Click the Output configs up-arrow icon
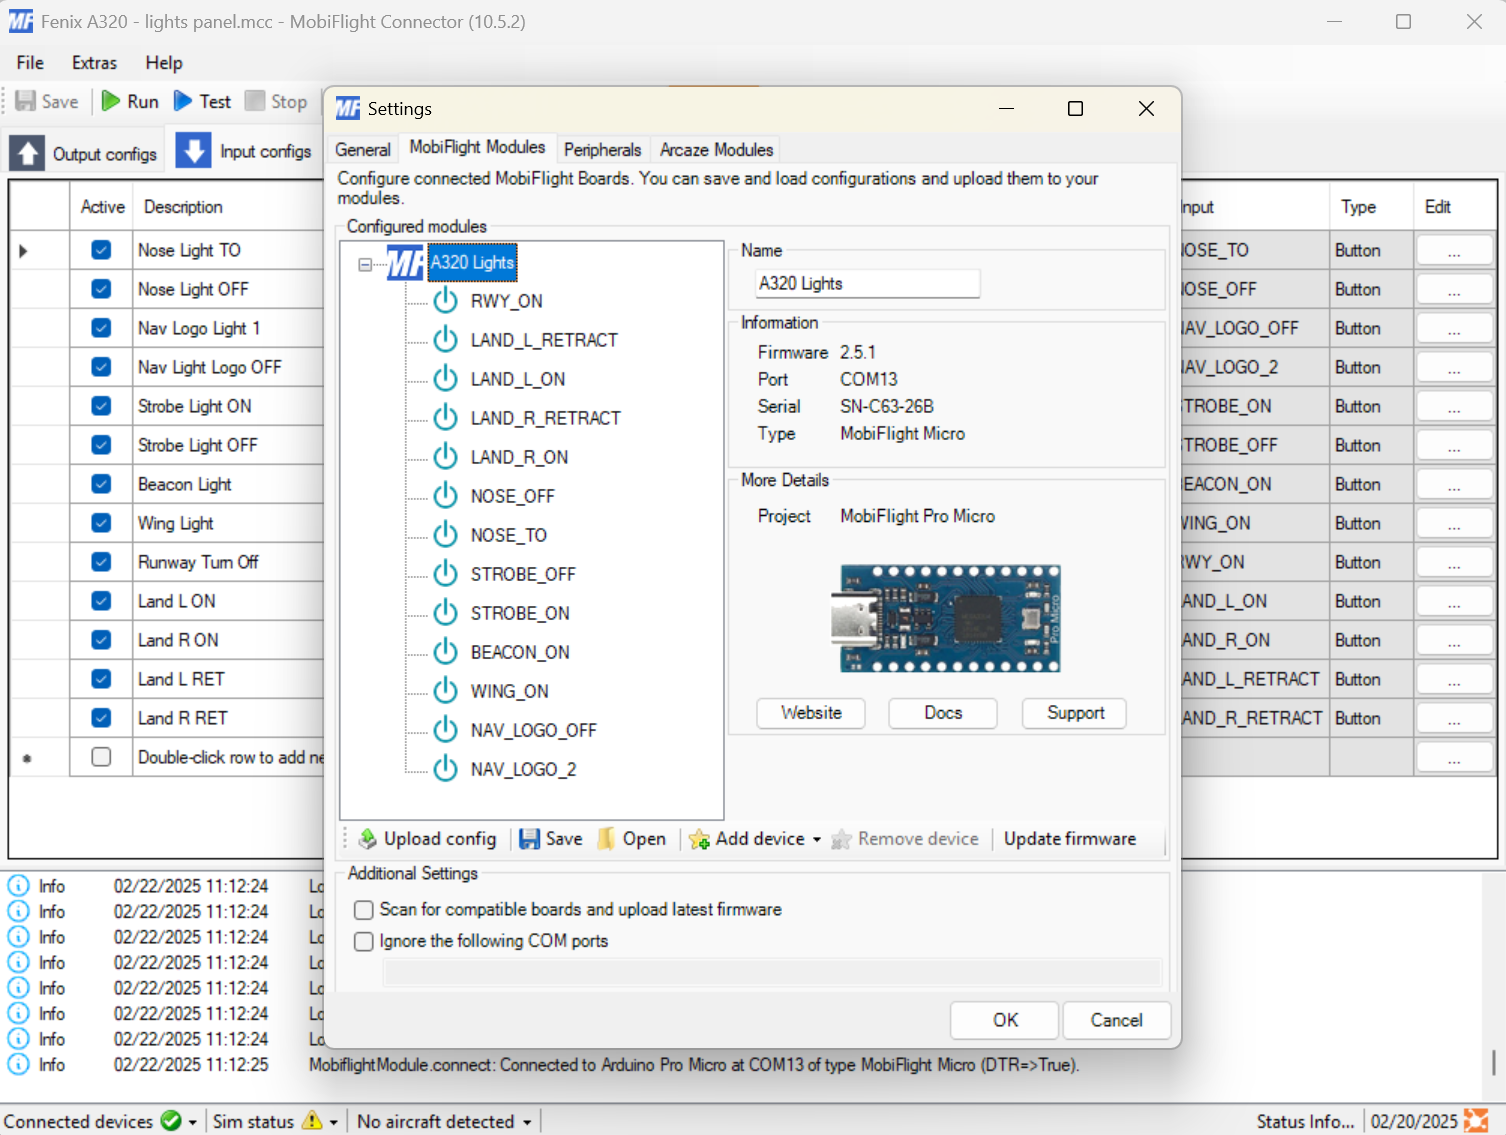 point(27,153)
